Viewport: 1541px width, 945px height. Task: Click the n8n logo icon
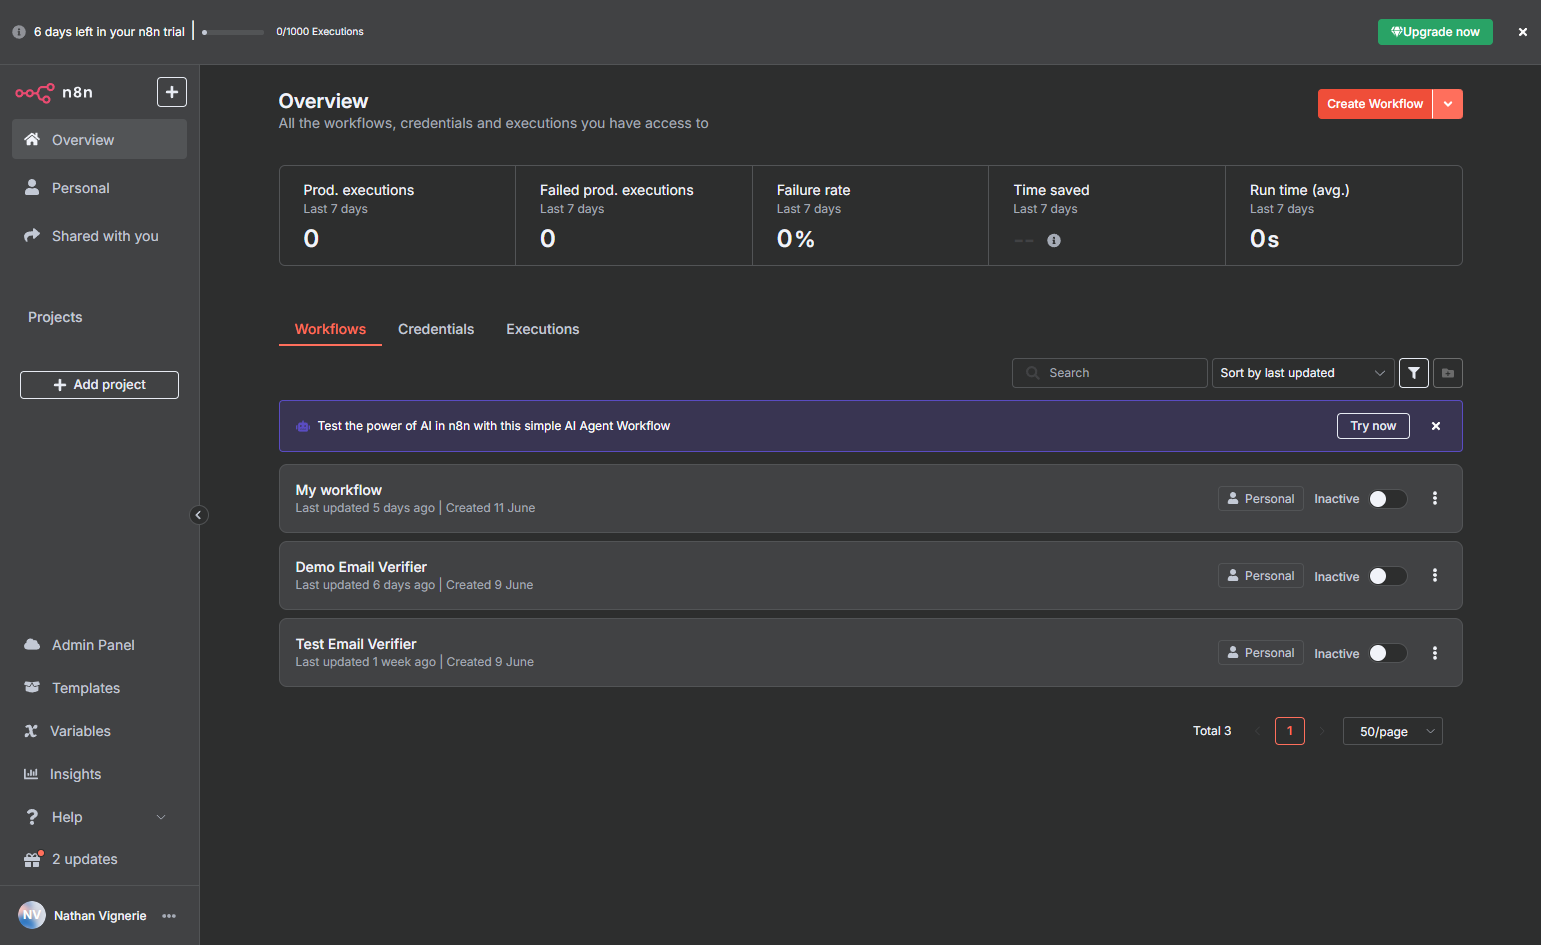pyautogui.click(x=35, y=93)
